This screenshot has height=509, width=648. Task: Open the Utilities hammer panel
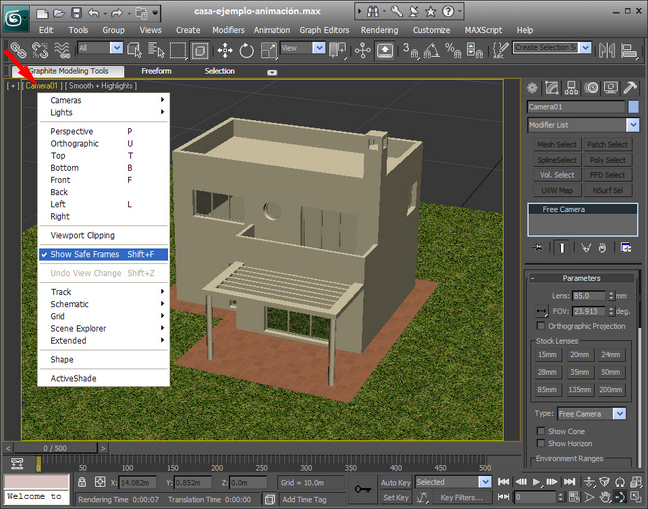click(x=632, y=88)
